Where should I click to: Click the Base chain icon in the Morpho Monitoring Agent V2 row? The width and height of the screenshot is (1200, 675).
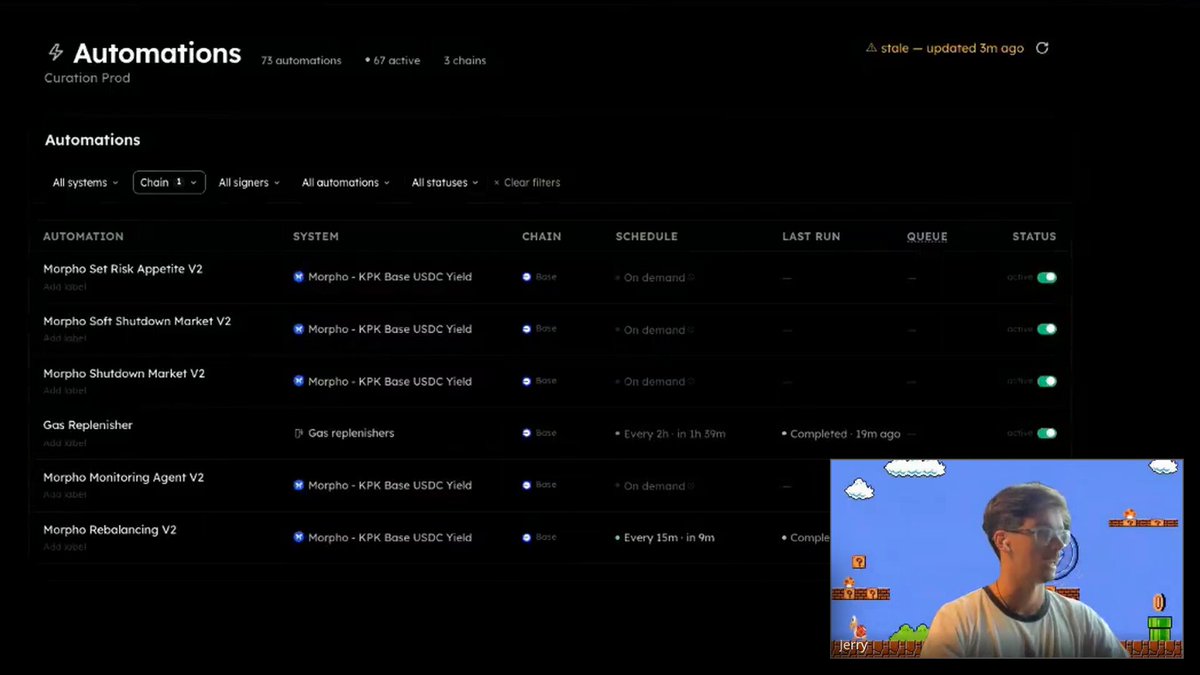[527, 485]
